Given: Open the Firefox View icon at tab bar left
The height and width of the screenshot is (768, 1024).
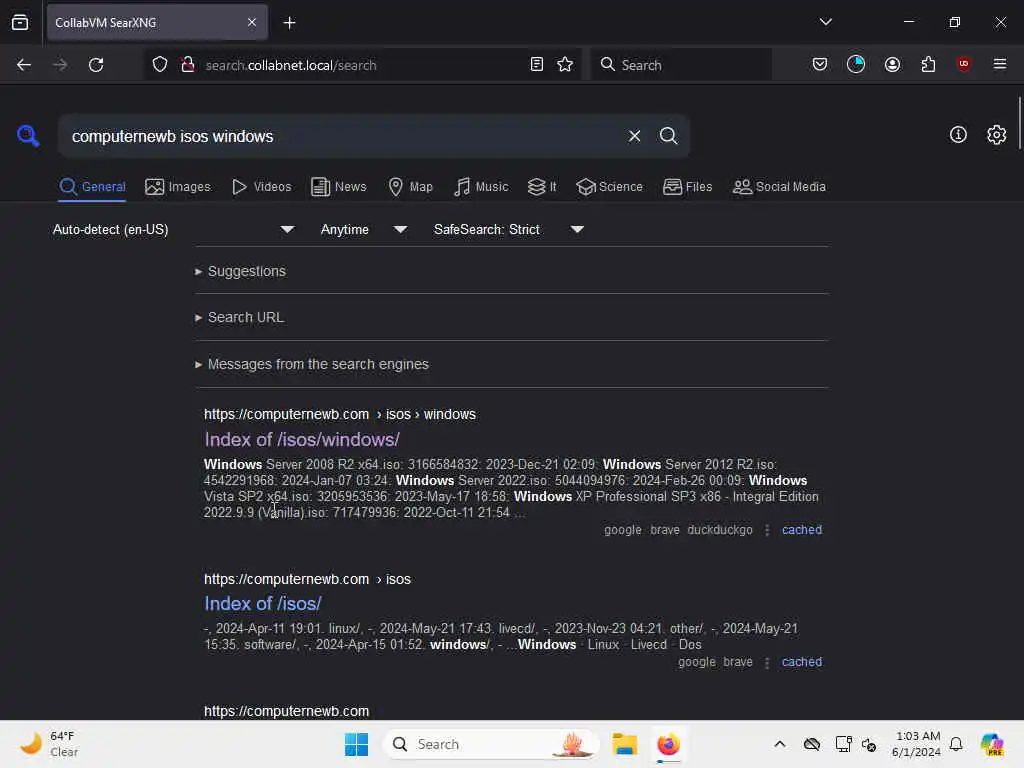Looking at the screenshot, I should (x=20, y=22).
